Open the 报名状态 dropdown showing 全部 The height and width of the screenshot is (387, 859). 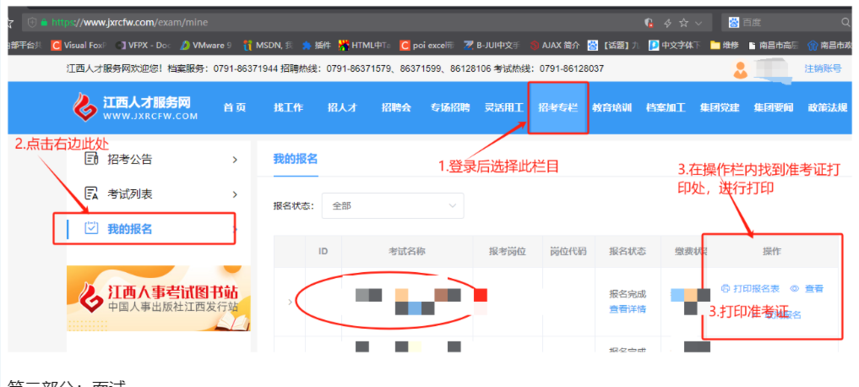pos(392,206)
